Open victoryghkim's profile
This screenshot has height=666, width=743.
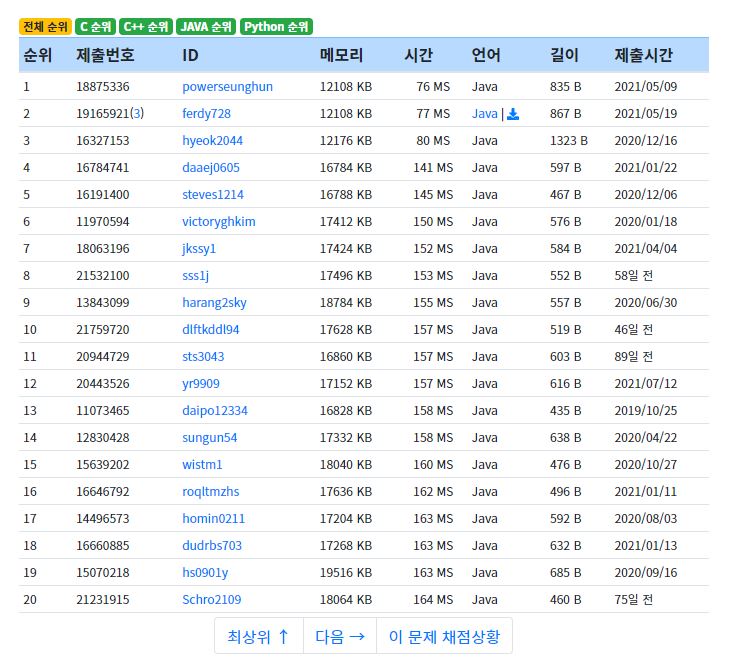point(218,222)
